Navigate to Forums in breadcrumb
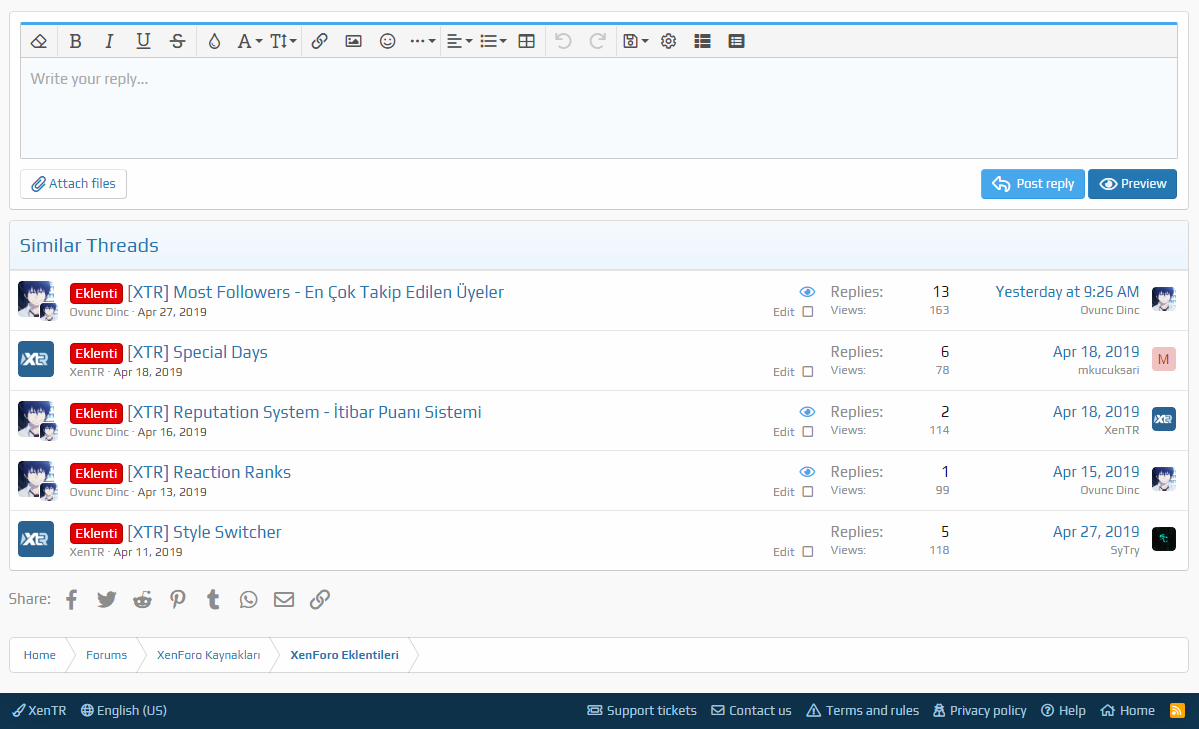 pos(106,655)
